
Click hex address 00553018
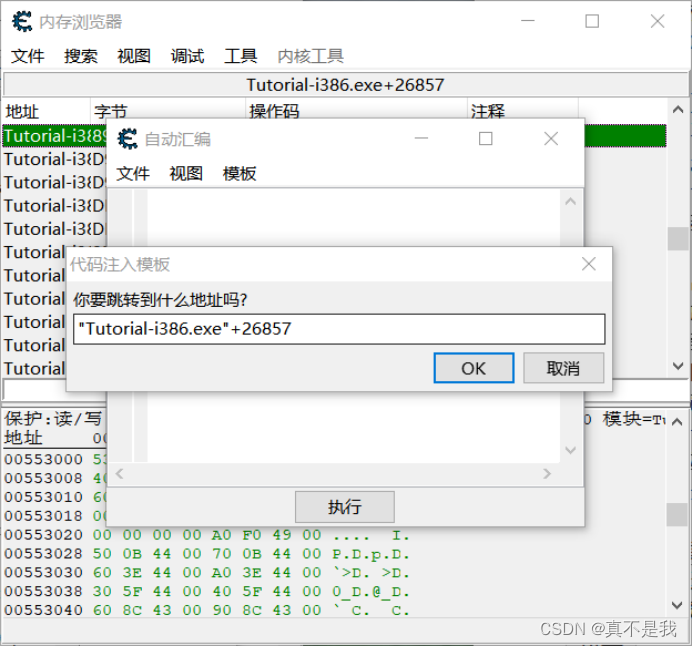[43, 516]
